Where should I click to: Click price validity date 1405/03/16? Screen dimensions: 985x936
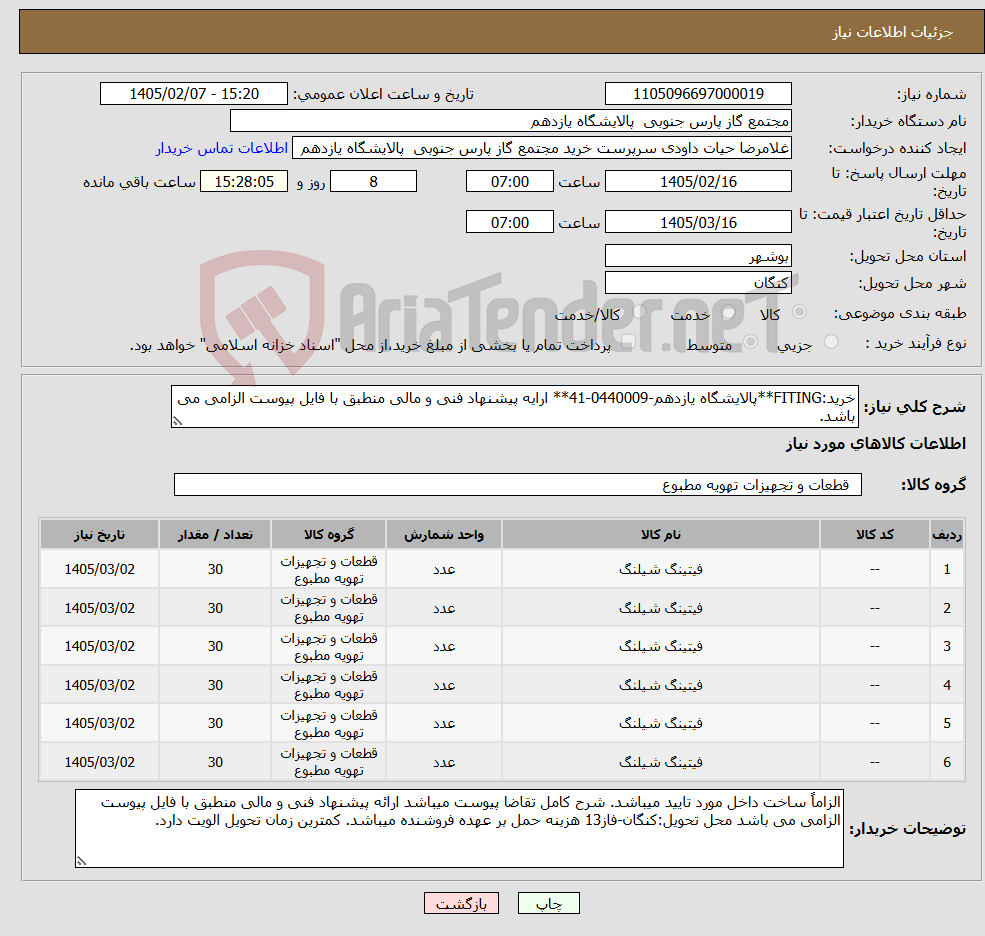pos(698,222)
